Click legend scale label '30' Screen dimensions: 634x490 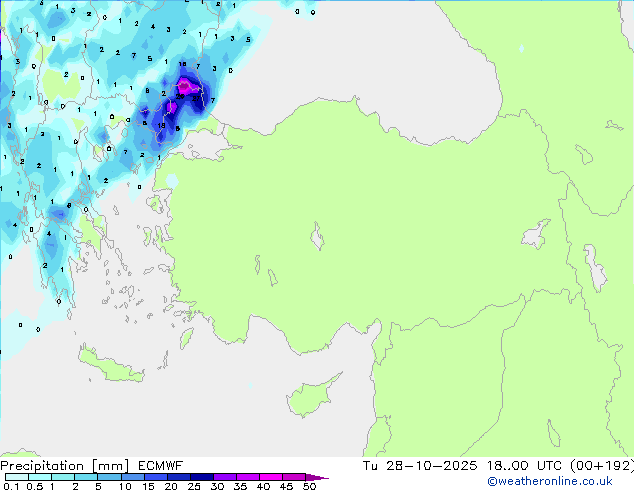pyautogui.click(x=217, y=486)
